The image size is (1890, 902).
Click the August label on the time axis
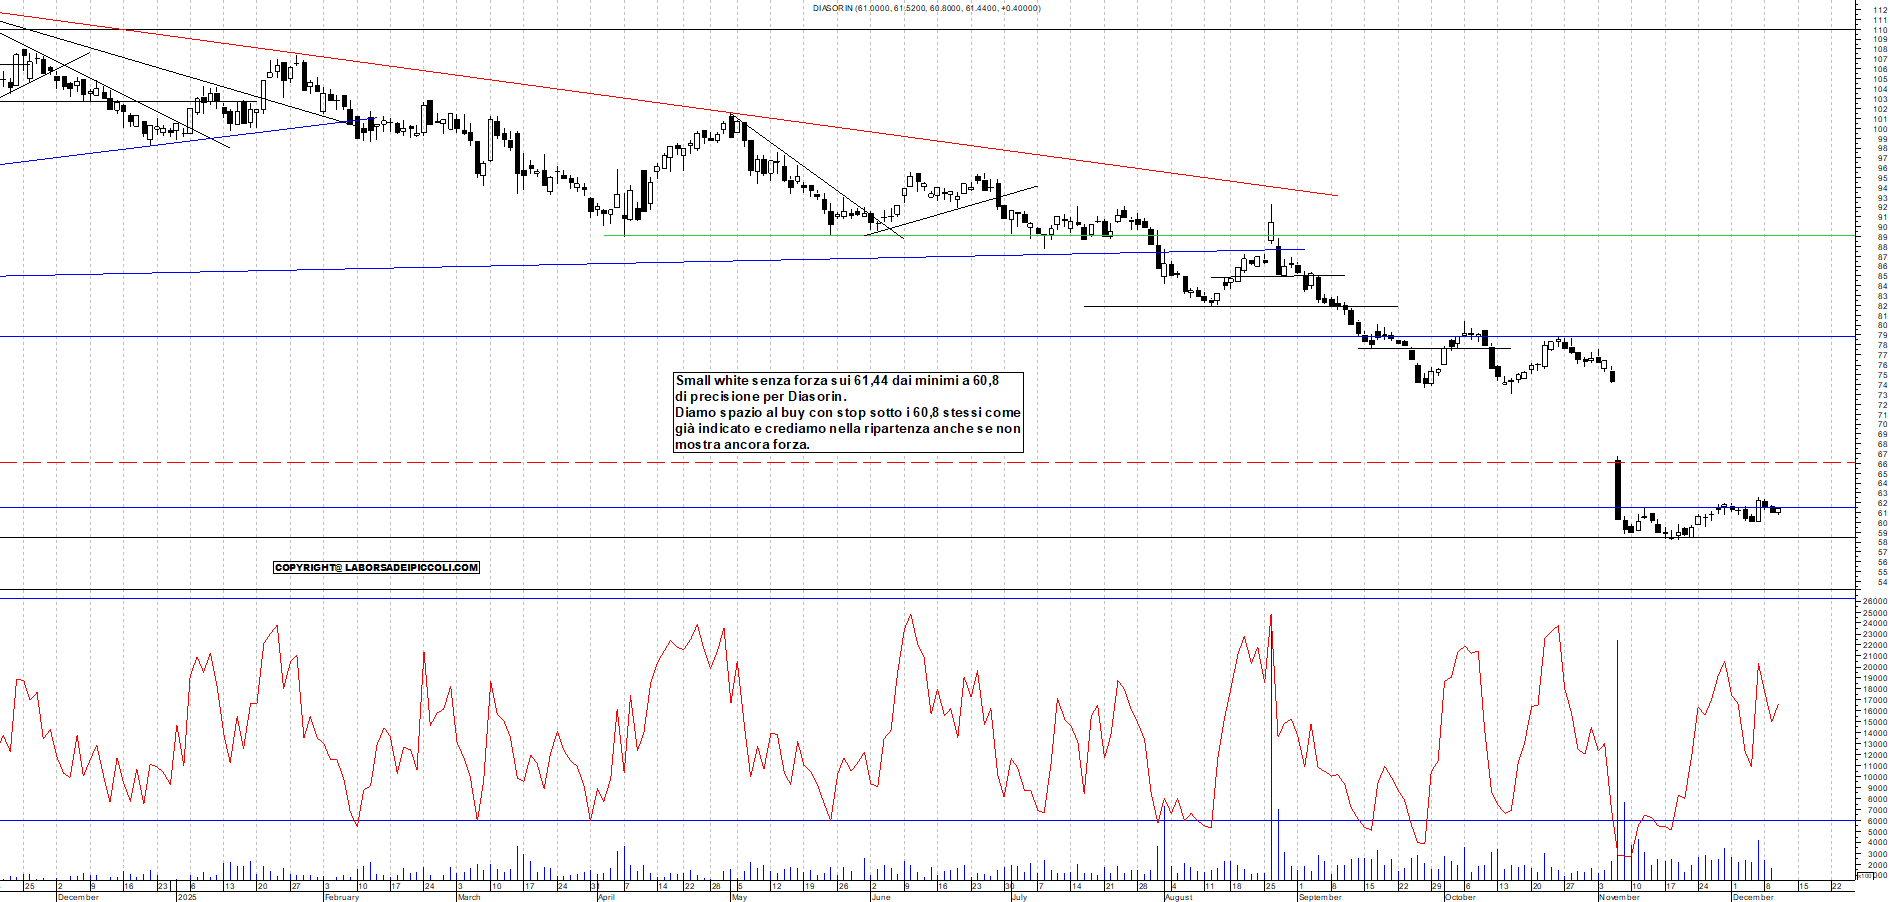[x=1179, y=897]
